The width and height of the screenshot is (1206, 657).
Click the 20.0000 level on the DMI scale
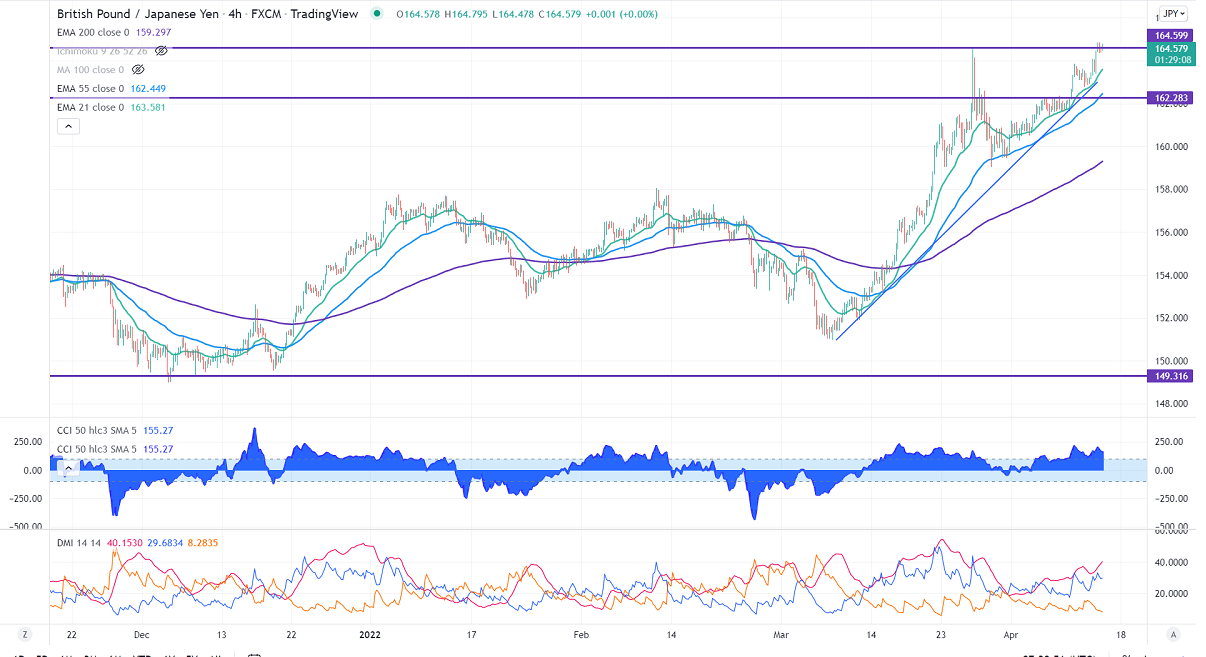tap(1170, 594)
